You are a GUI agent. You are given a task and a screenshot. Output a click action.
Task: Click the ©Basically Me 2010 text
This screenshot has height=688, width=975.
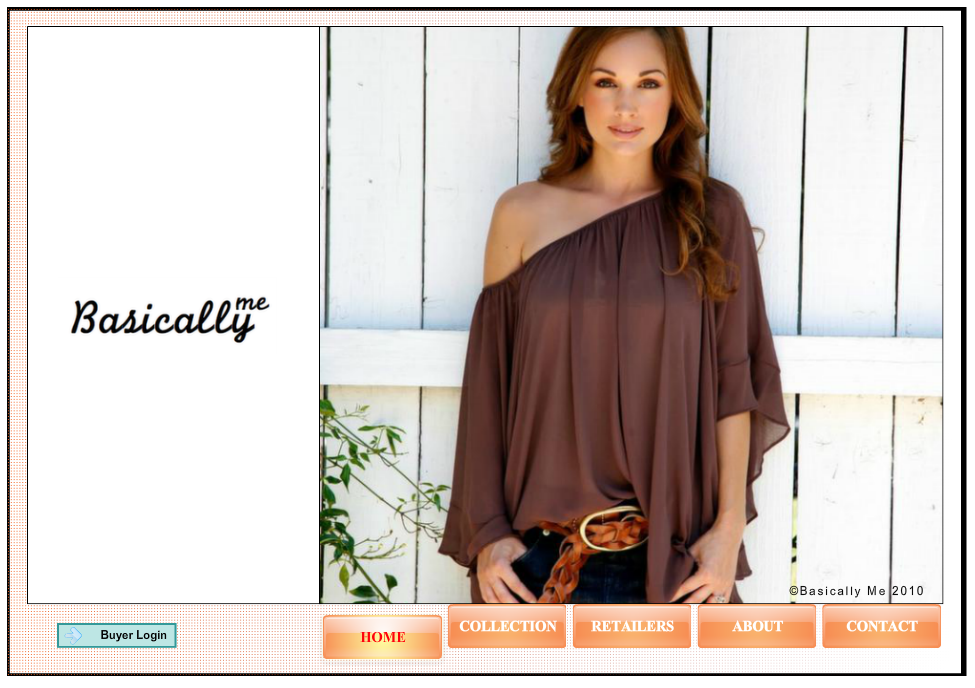856,591
